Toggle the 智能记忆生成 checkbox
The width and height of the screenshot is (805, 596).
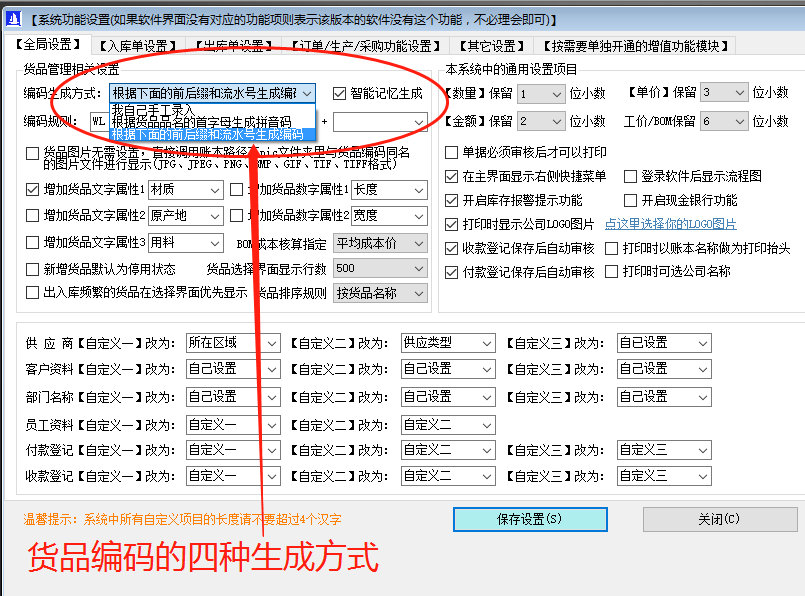[339, 92]
